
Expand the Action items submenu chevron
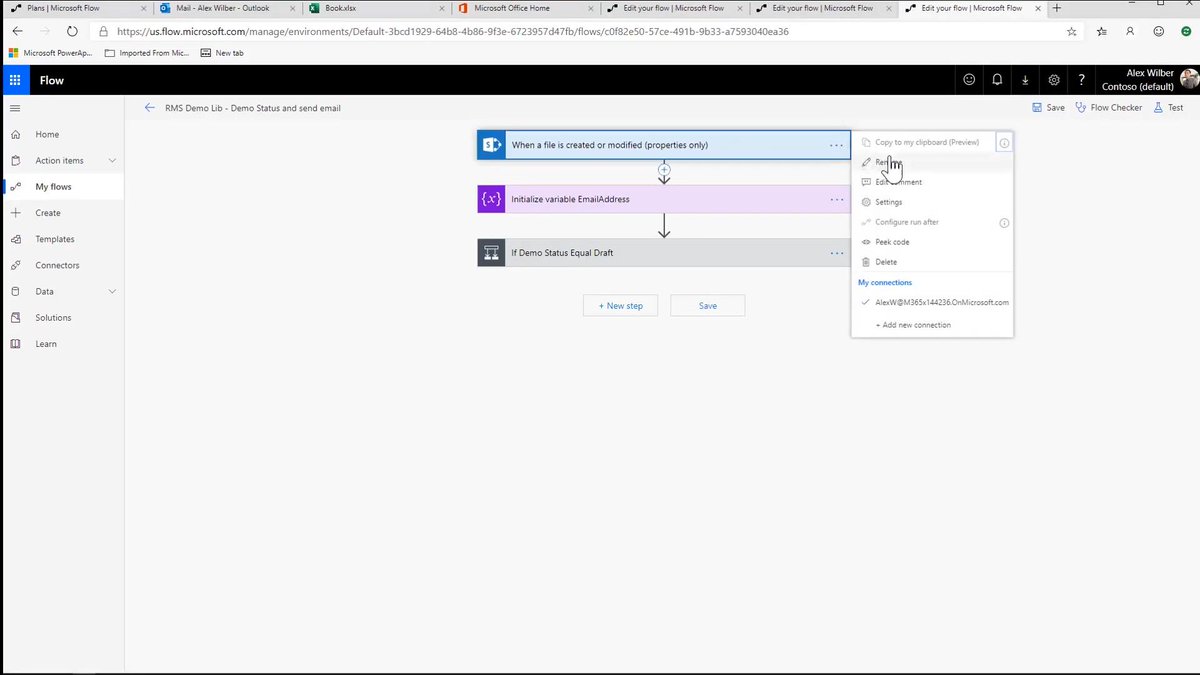(x=112, y=160)
